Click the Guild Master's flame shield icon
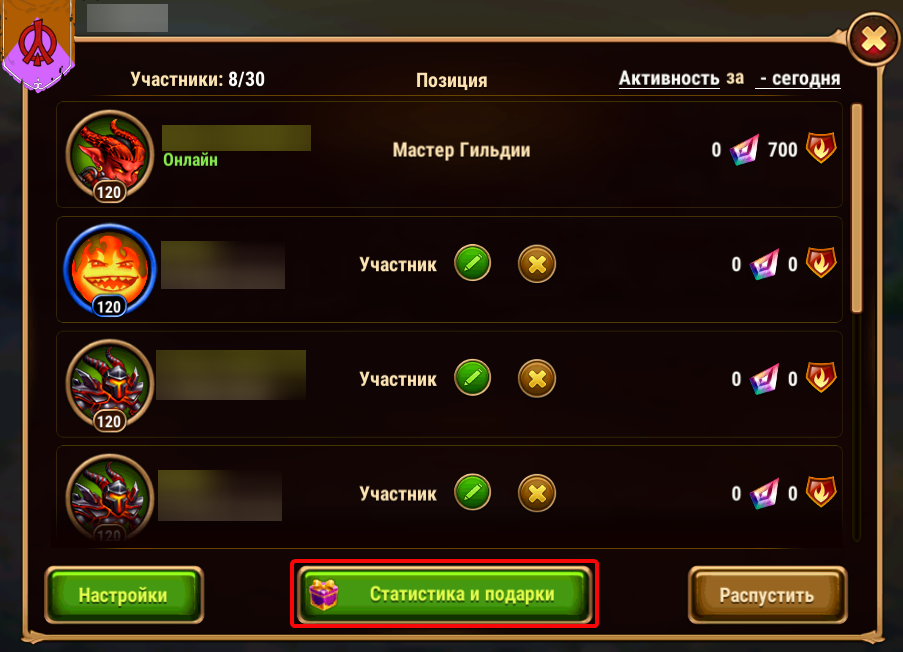This screenshot has height=652, width=903. (x=821, y=148)
